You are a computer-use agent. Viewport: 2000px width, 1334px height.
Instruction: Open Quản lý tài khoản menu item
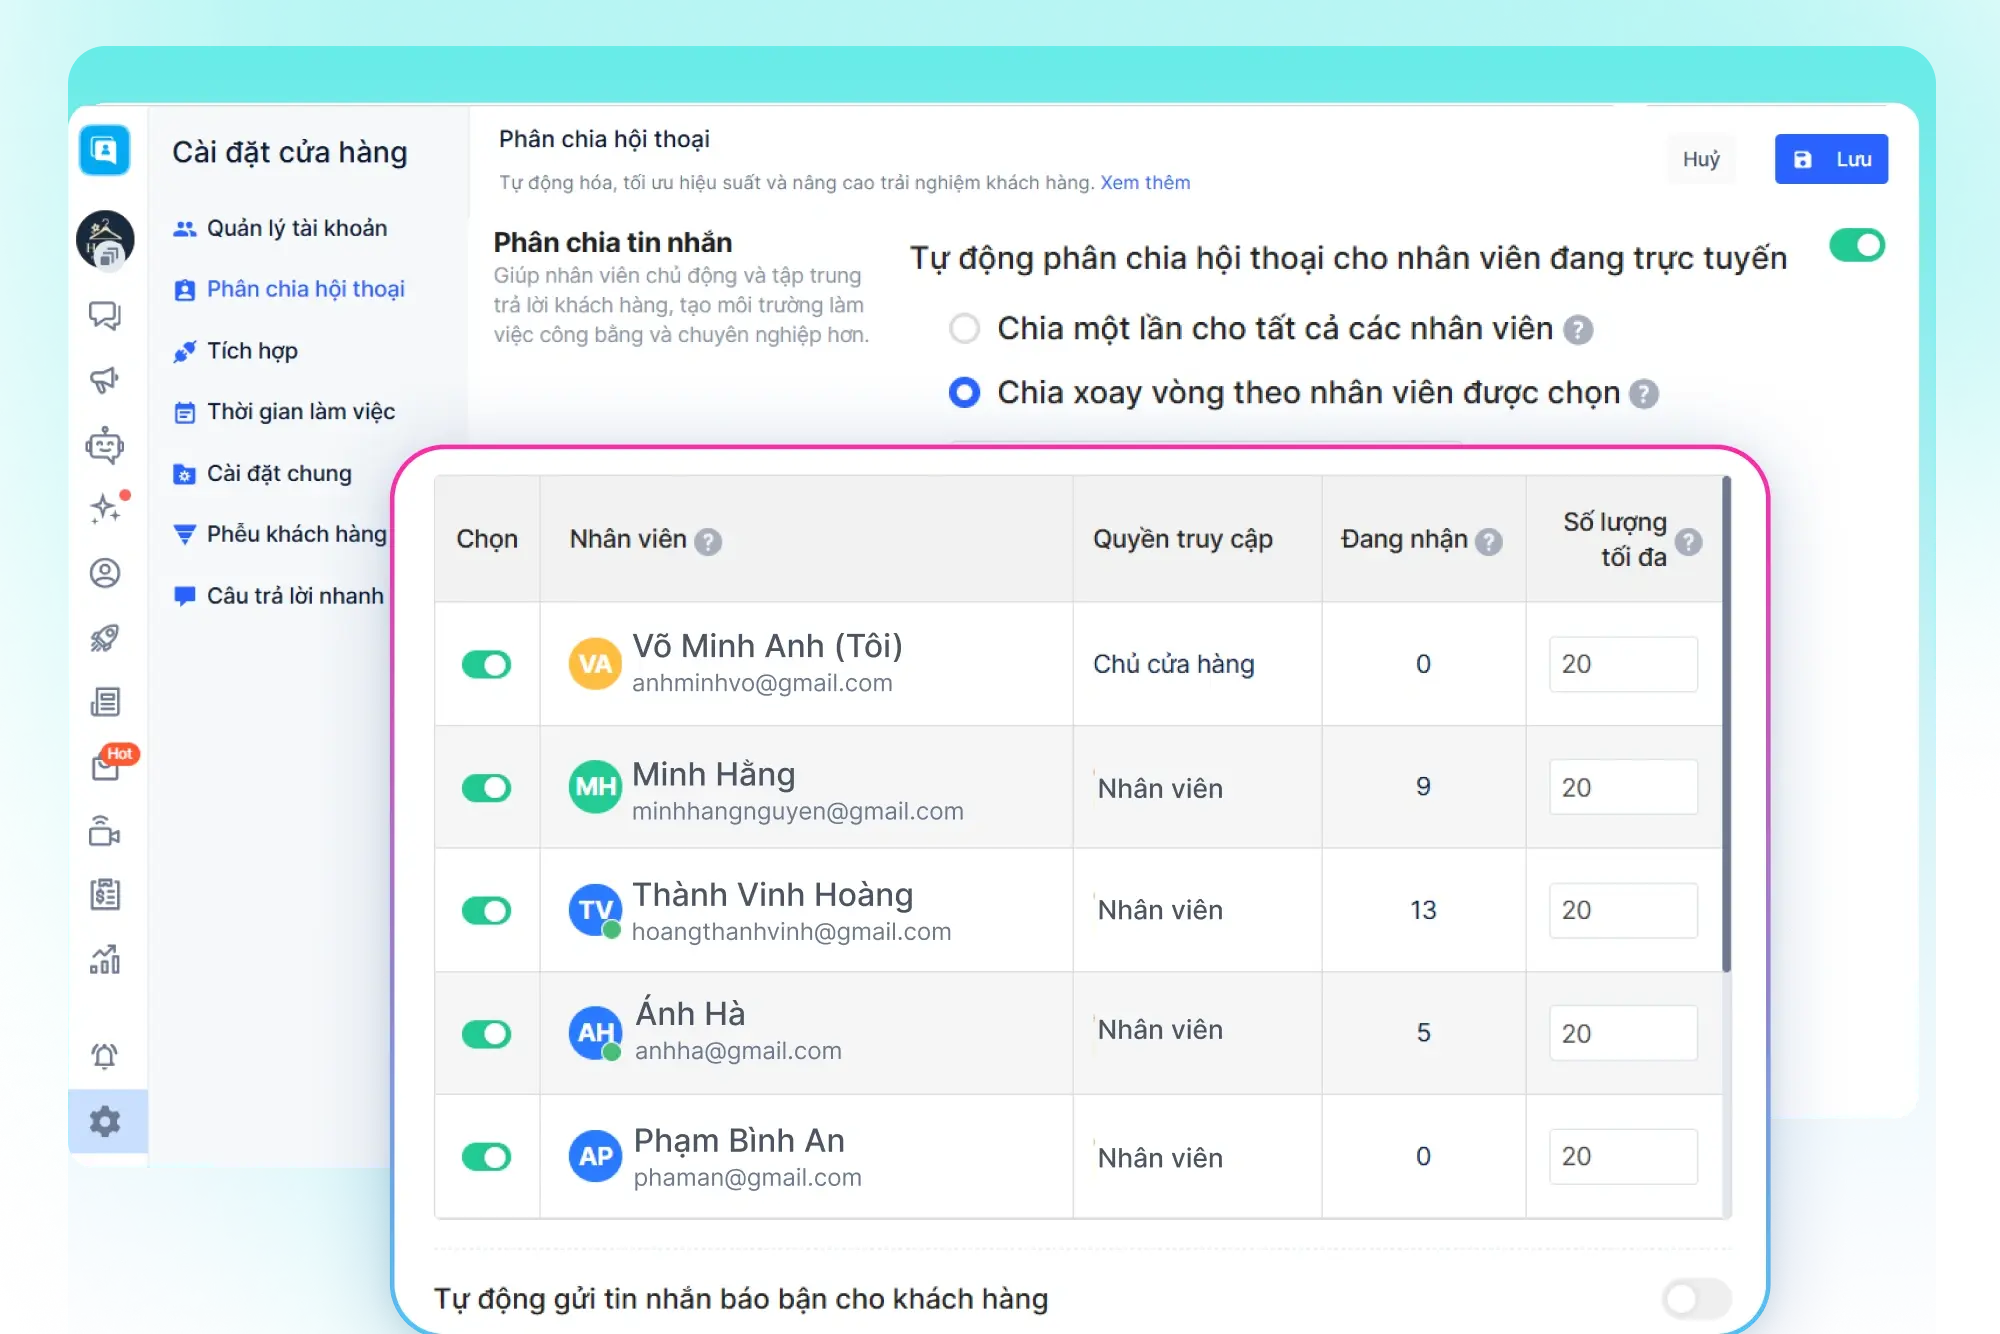pos(296,228)
